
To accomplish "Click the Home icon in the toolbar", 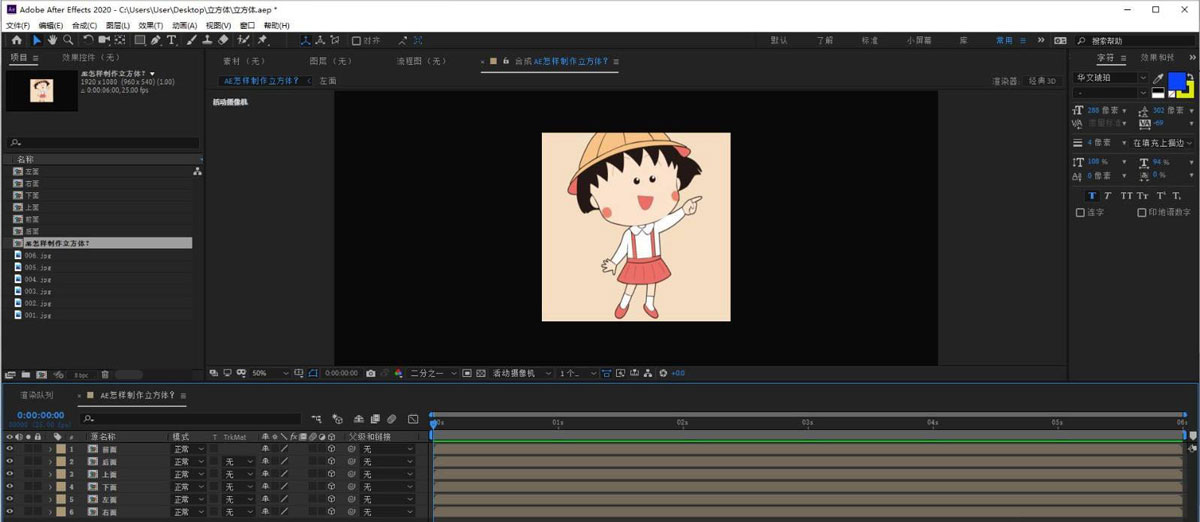I will [x=16, y=41].
